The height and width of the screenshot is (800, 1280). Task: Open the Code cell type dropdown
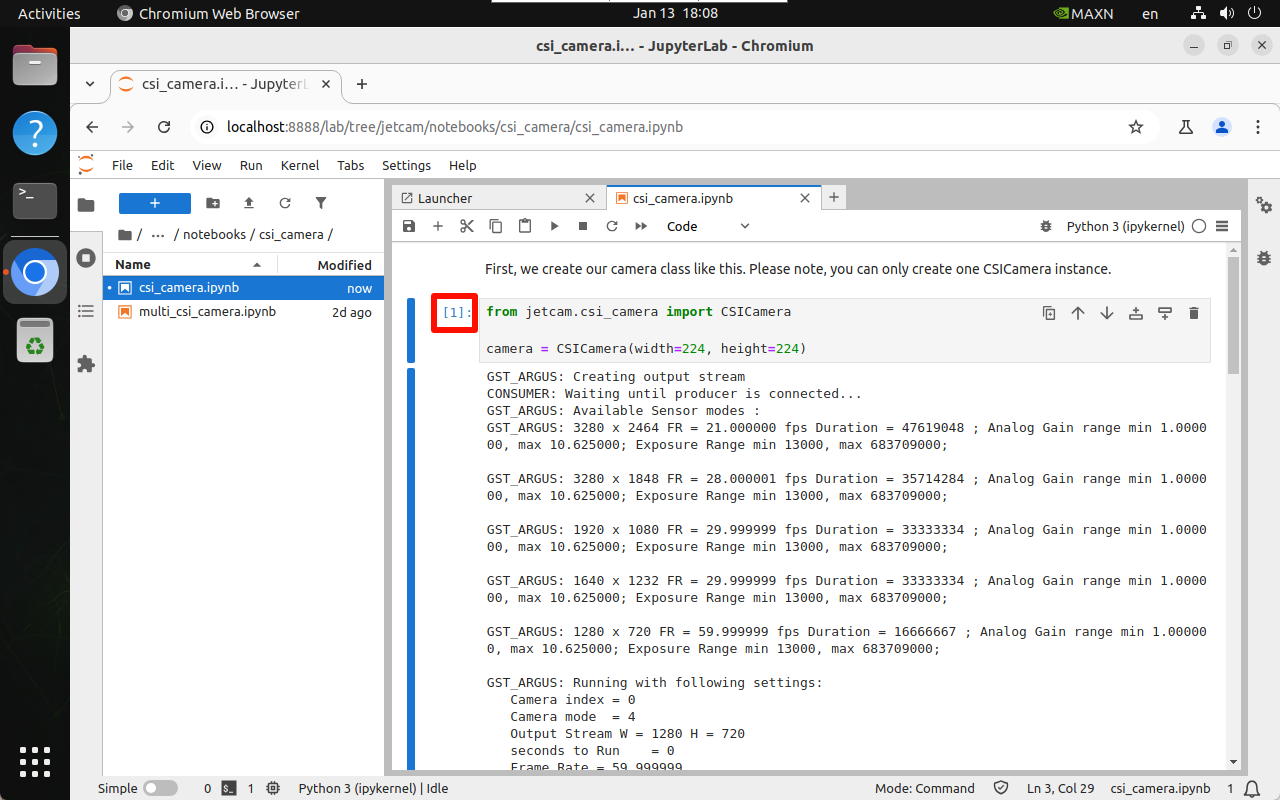[708, 227]
